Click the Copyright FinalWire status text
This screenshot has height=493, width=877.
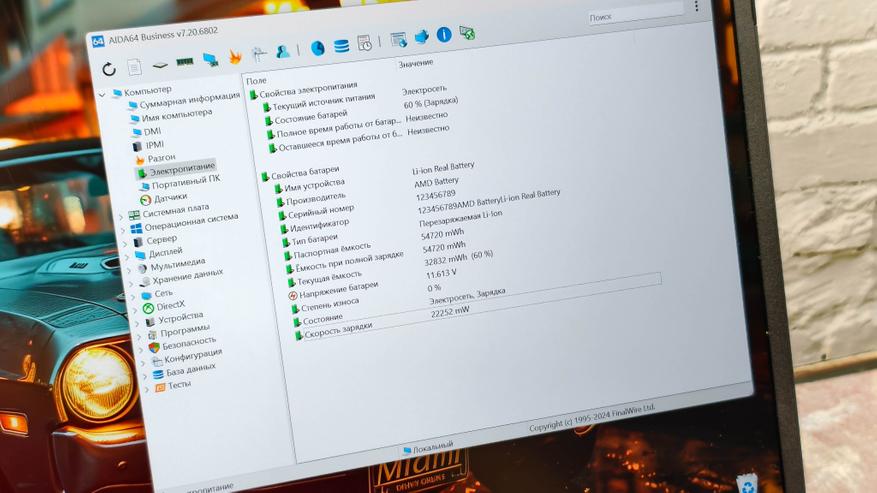[x=592, y=417]
